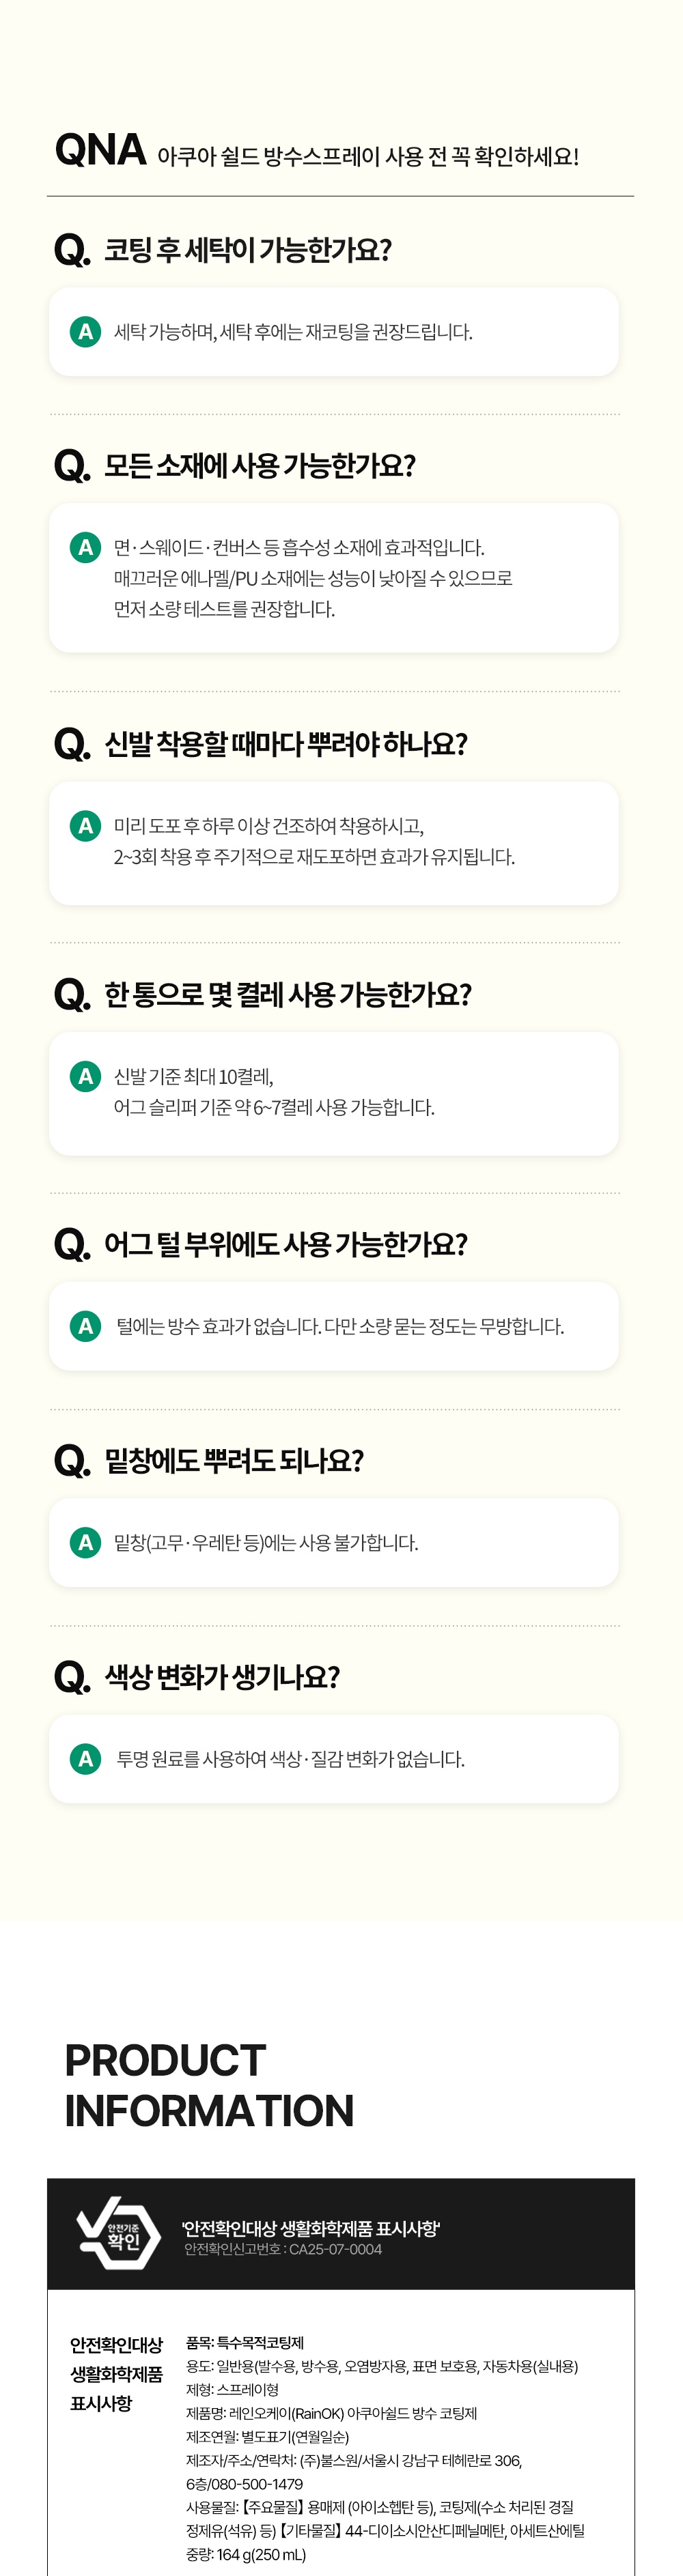Viewport: 683px width, 2576px height.
Task: Click the PRODUCT INFORMATION heading
Action: click(209, 2085)
